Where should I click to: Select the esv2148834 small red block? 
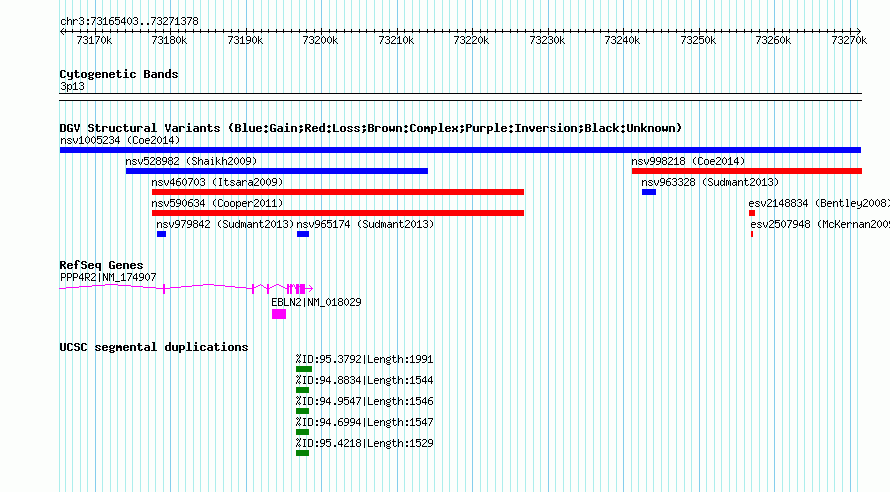752,213
